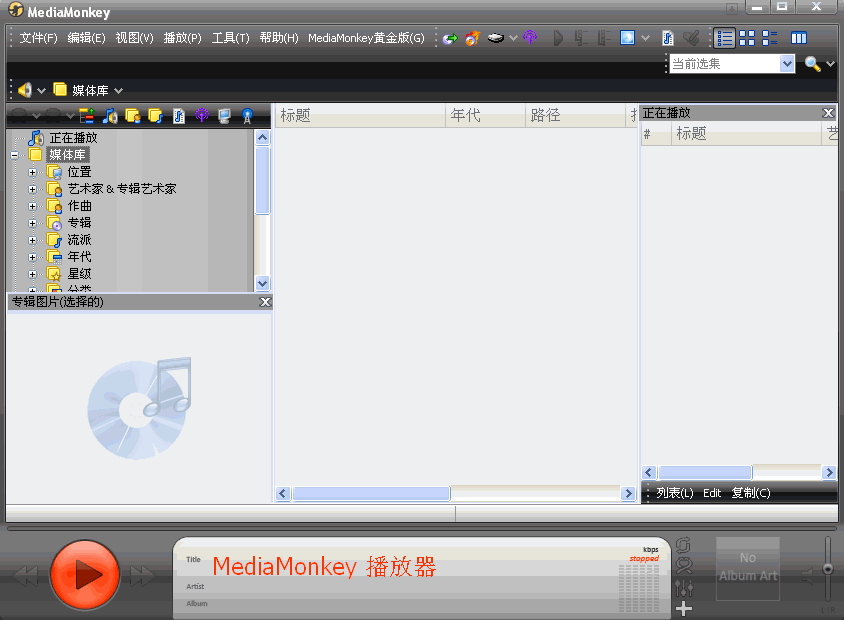Sort track list by 年代 column header
This screenshot has height=620, width=844.
(485, 115)
